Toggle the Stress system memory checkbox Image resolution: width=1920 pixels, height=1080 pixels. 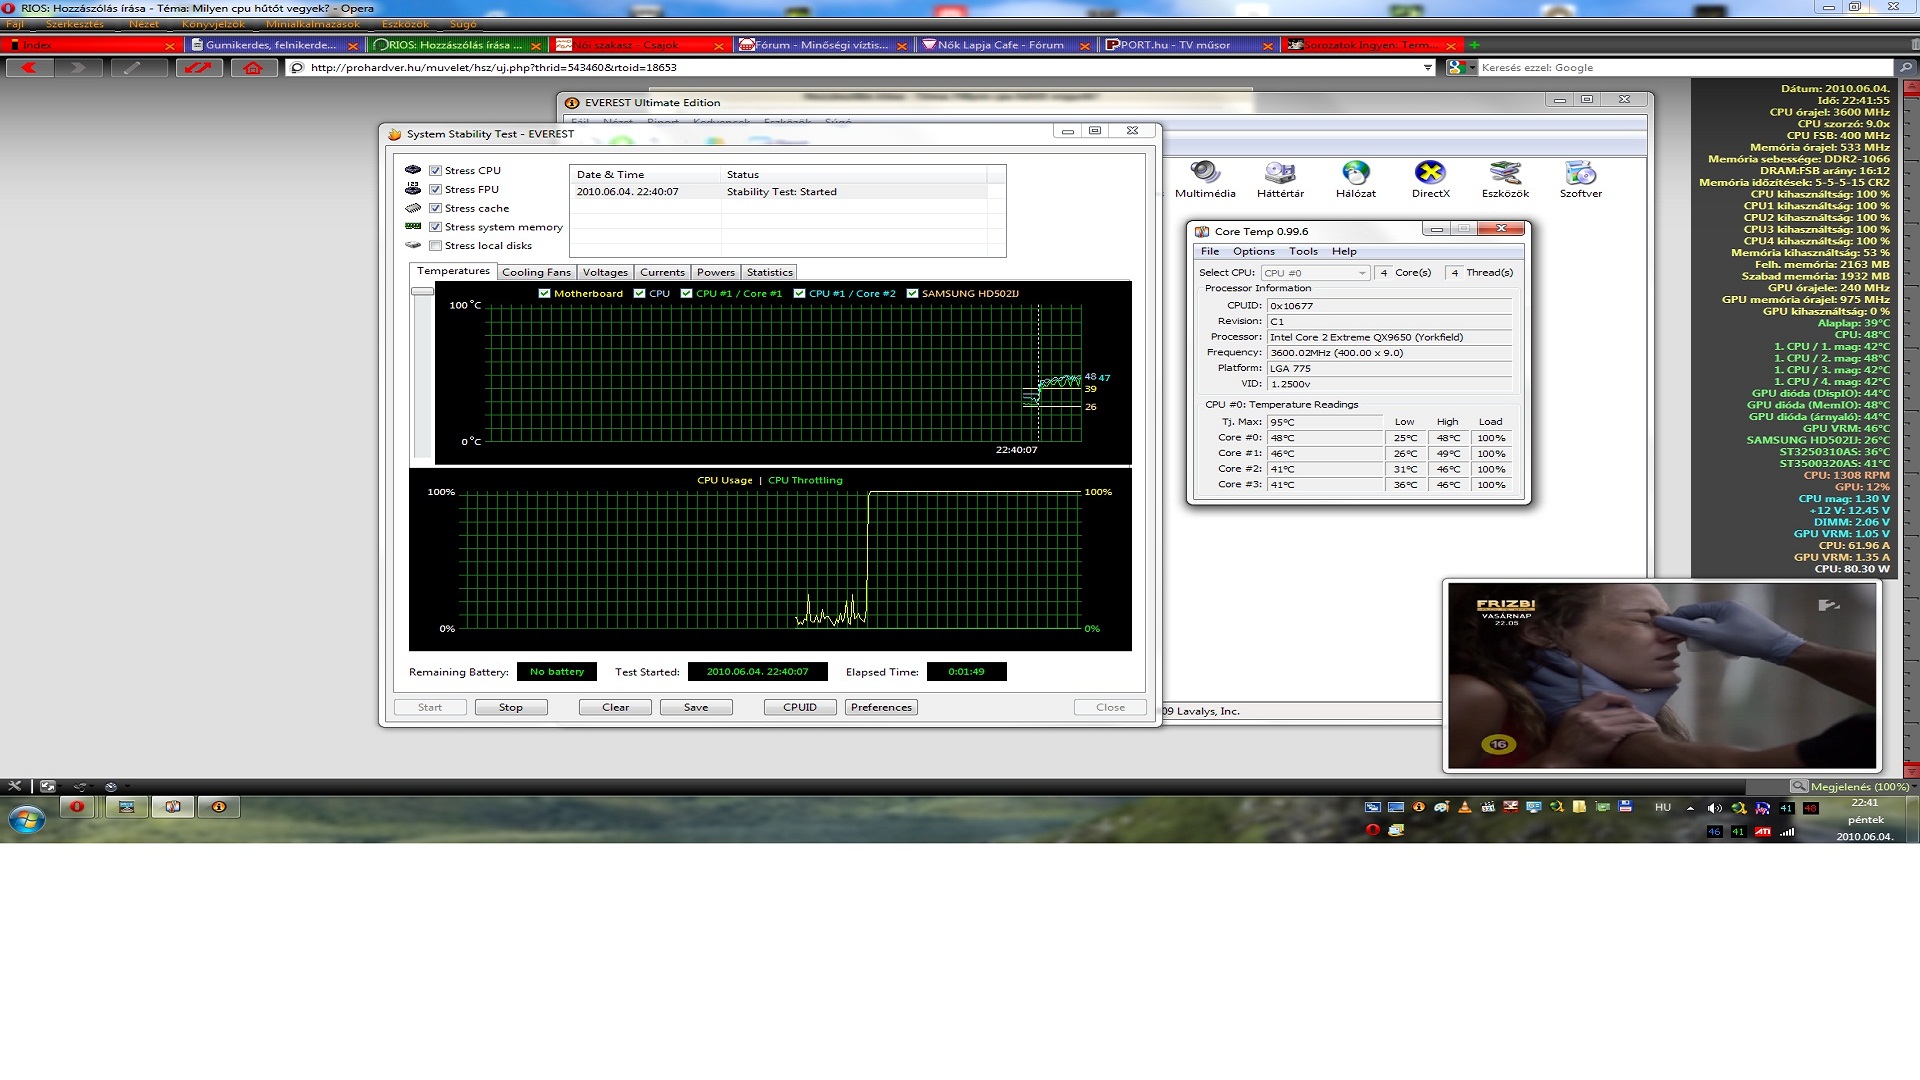[x=436, y=228]
